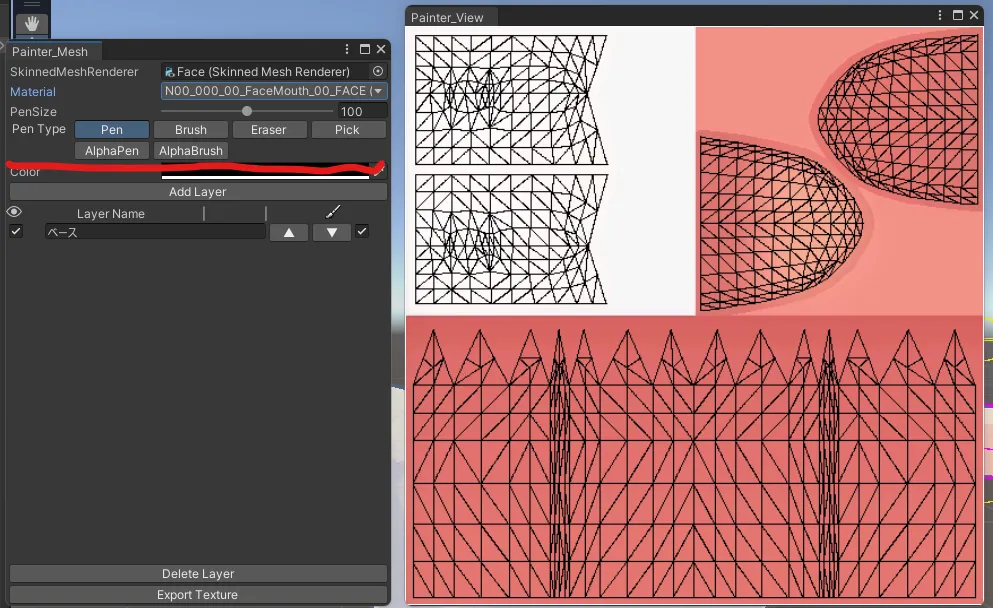Click Export Texture button
The height and width of the screenshot is (608, 993).
pyautogui.click(x=198, y=595)
